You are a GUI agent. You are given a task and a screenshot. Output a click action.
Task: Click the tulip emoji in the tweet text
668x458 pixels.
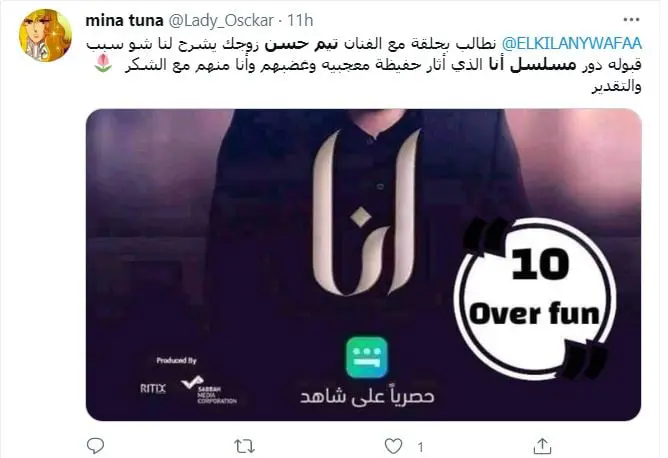[103, 63]
